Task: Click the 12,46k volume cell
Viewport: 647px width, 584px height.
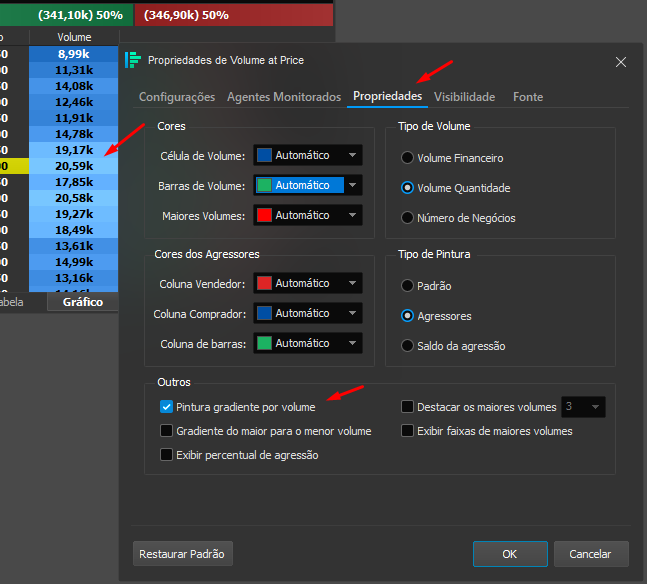Action: (x=73, y=102)
